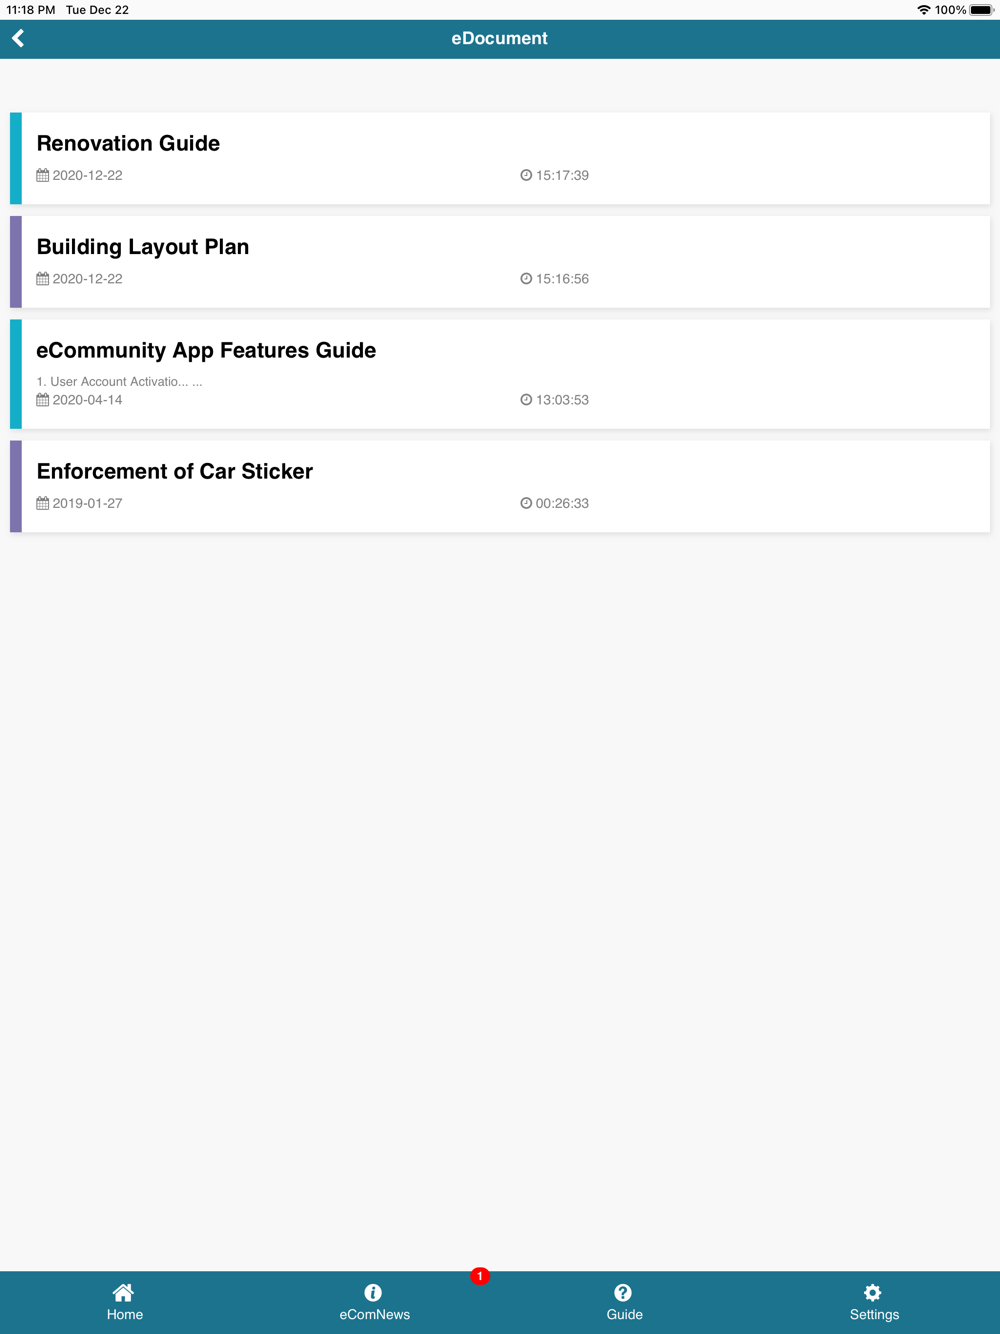
Task: Switch to the Guide tab label
Action: coord(624,1315)
